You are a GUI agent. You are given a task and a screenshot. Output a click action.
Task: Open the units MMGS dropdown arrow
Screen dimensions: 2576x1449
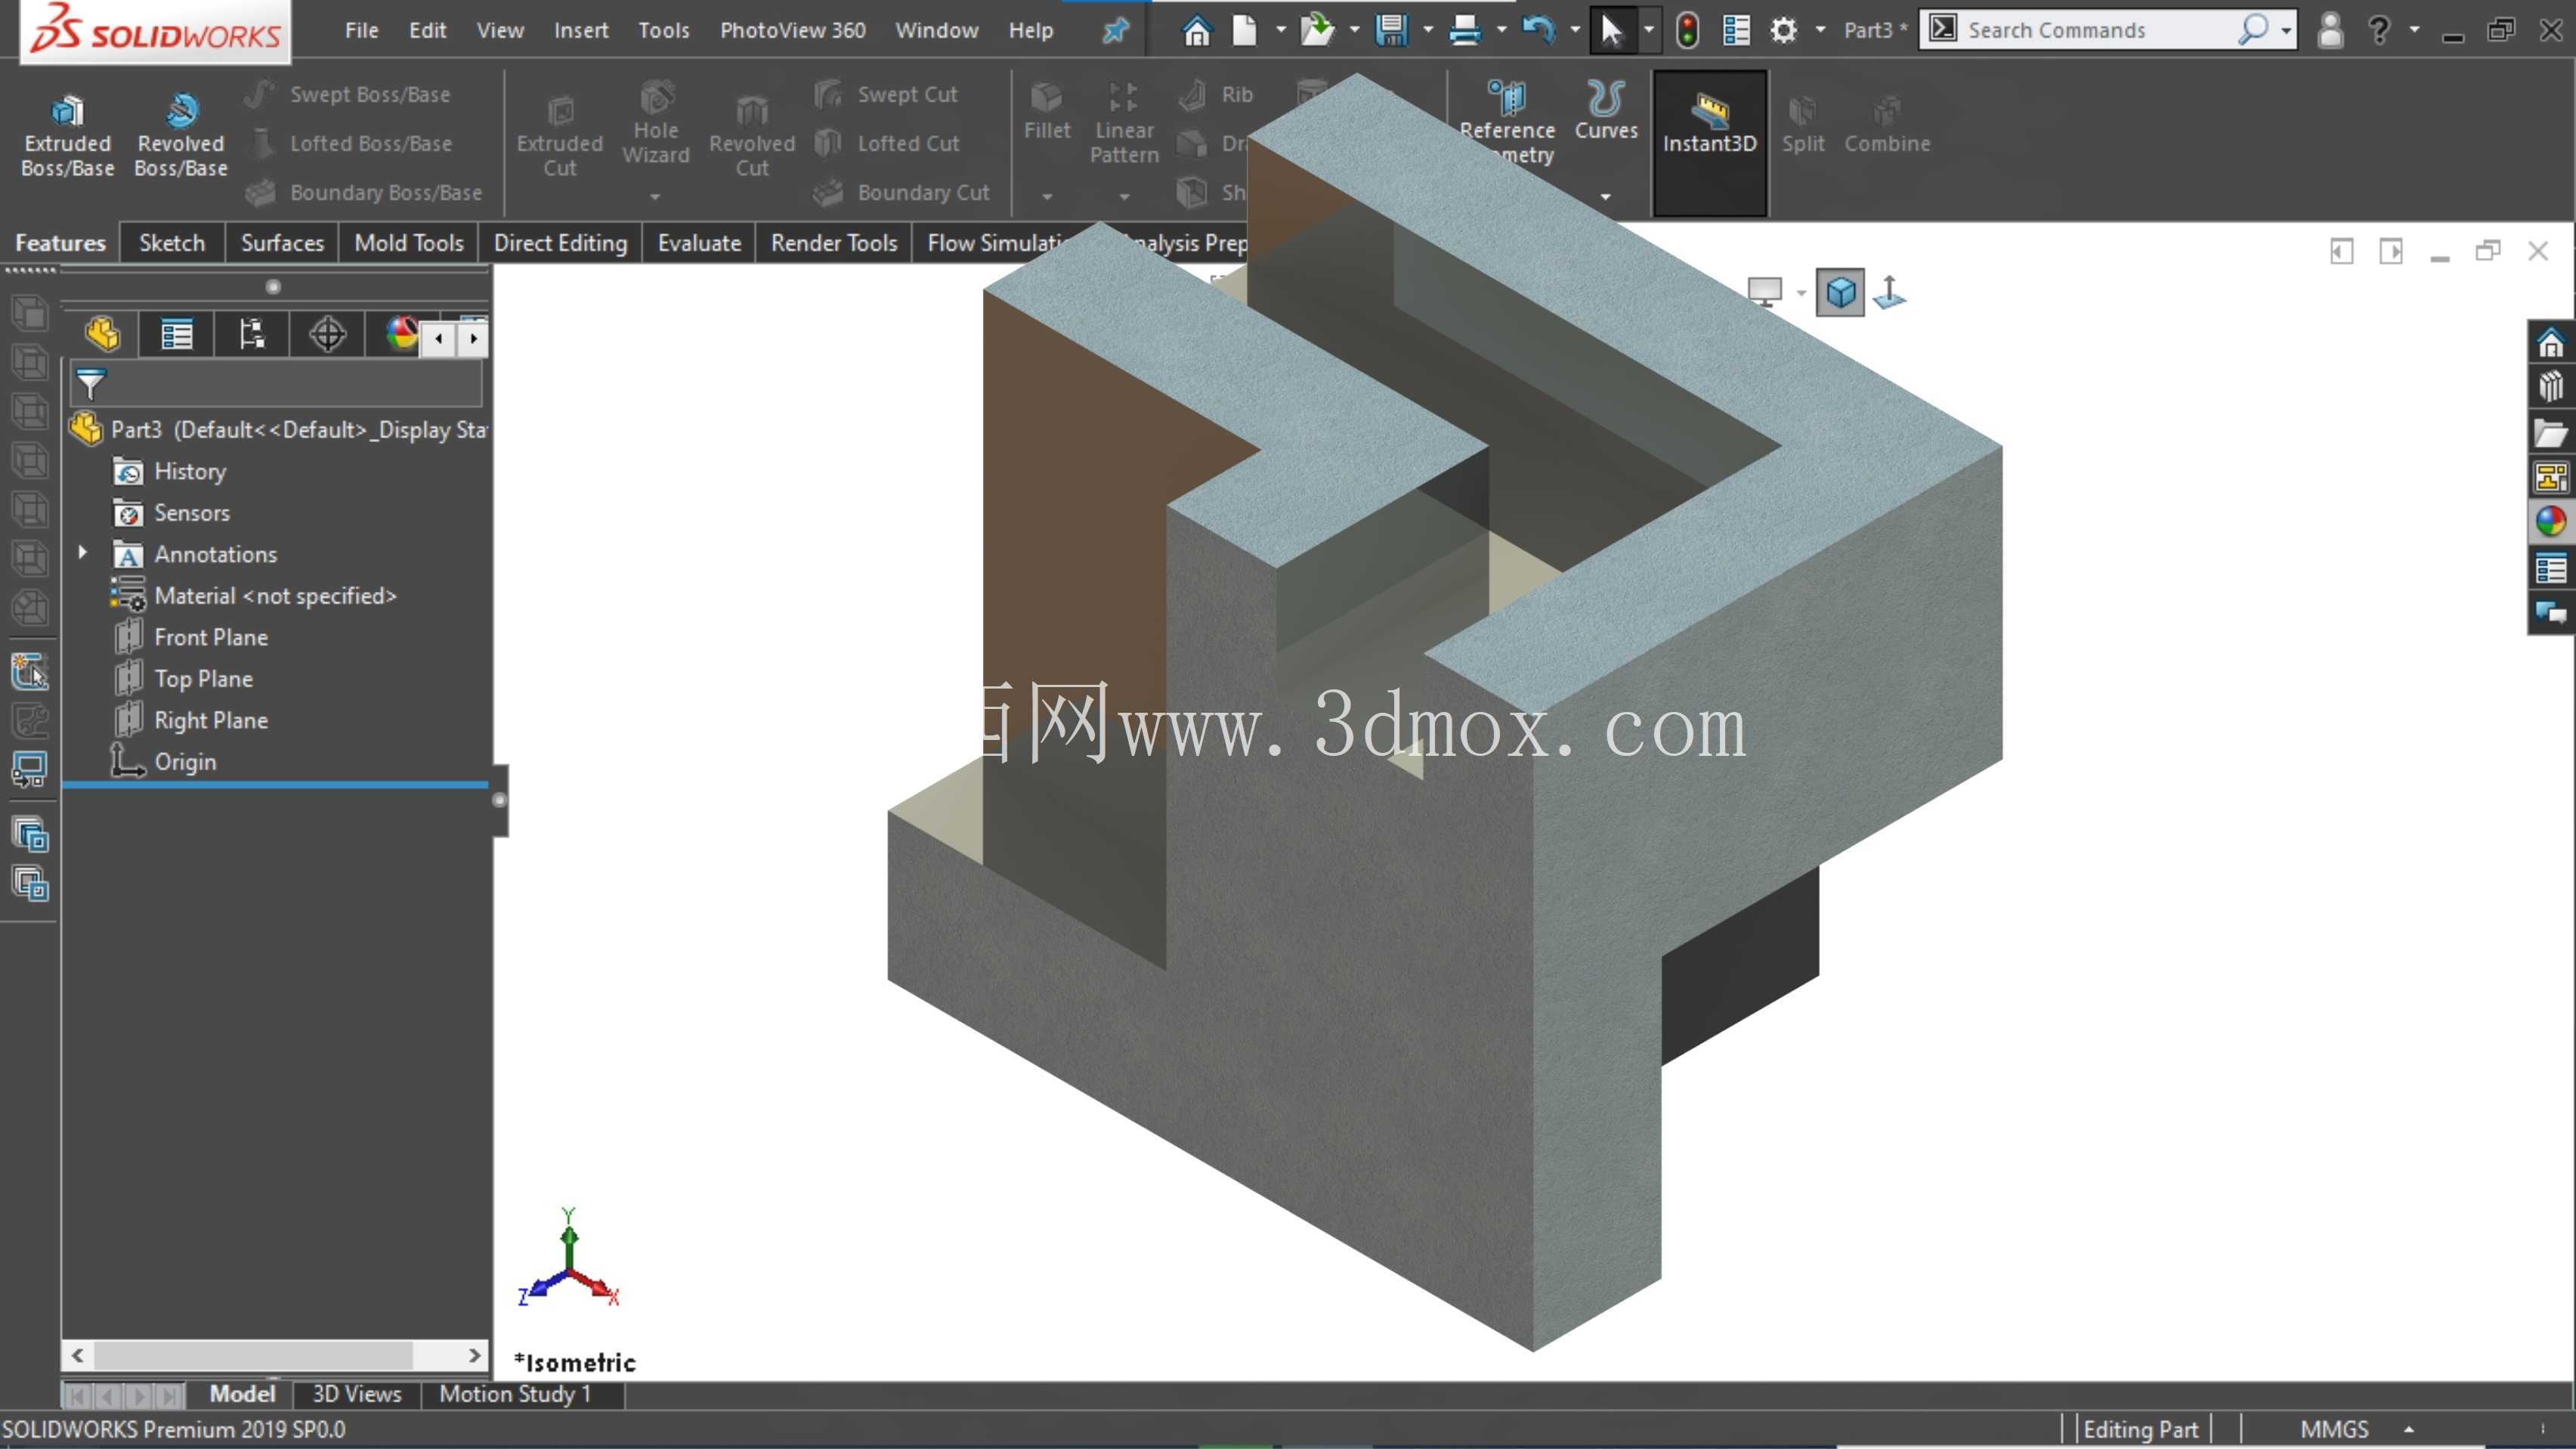[x=2408, y=1429]
